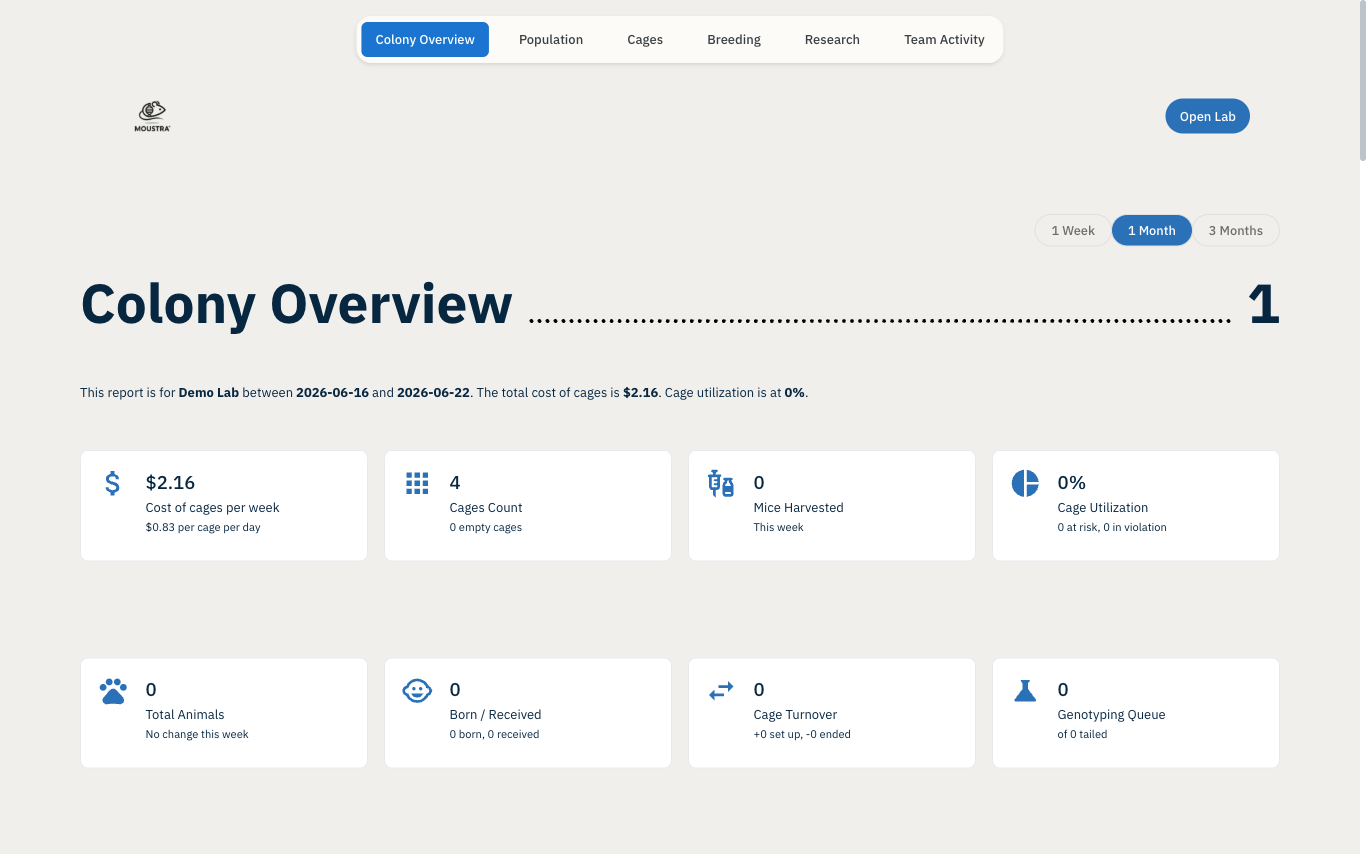Click the arrows icon for Cage Turnover

click(721, 691)
